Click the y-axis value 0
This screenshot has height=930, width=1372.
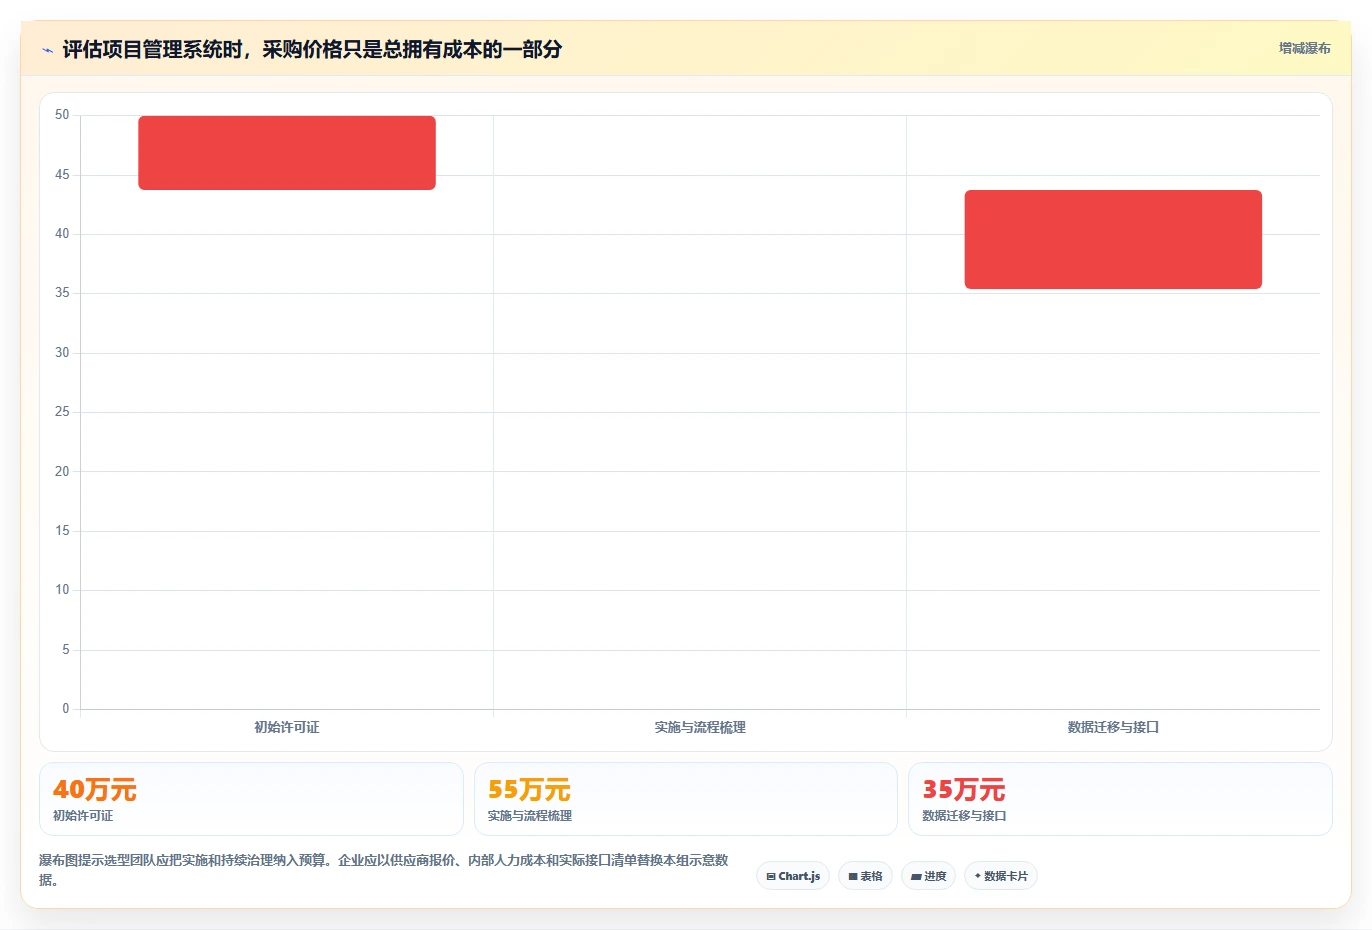66,709
